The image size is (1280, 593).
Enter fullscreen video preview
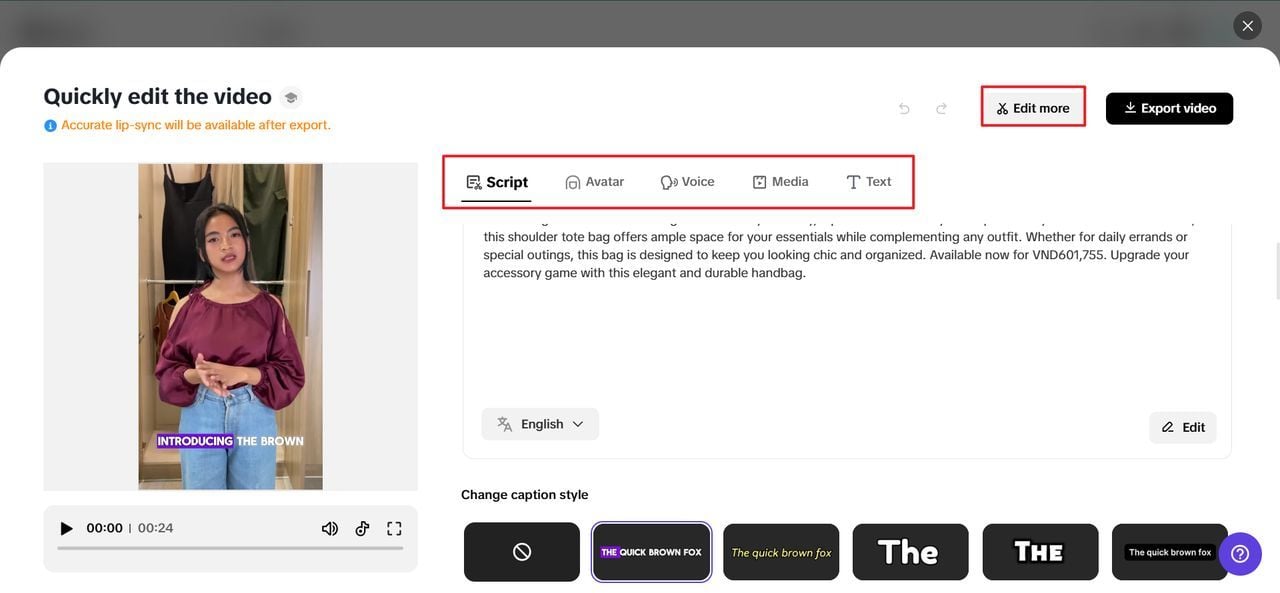tap(393, 527)
